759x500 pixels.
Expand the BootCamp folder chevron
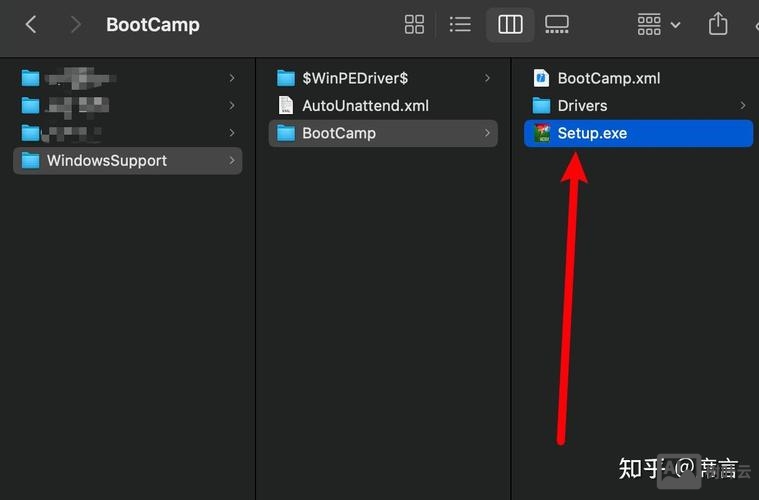pyautogui.click(x=488, y=133)
